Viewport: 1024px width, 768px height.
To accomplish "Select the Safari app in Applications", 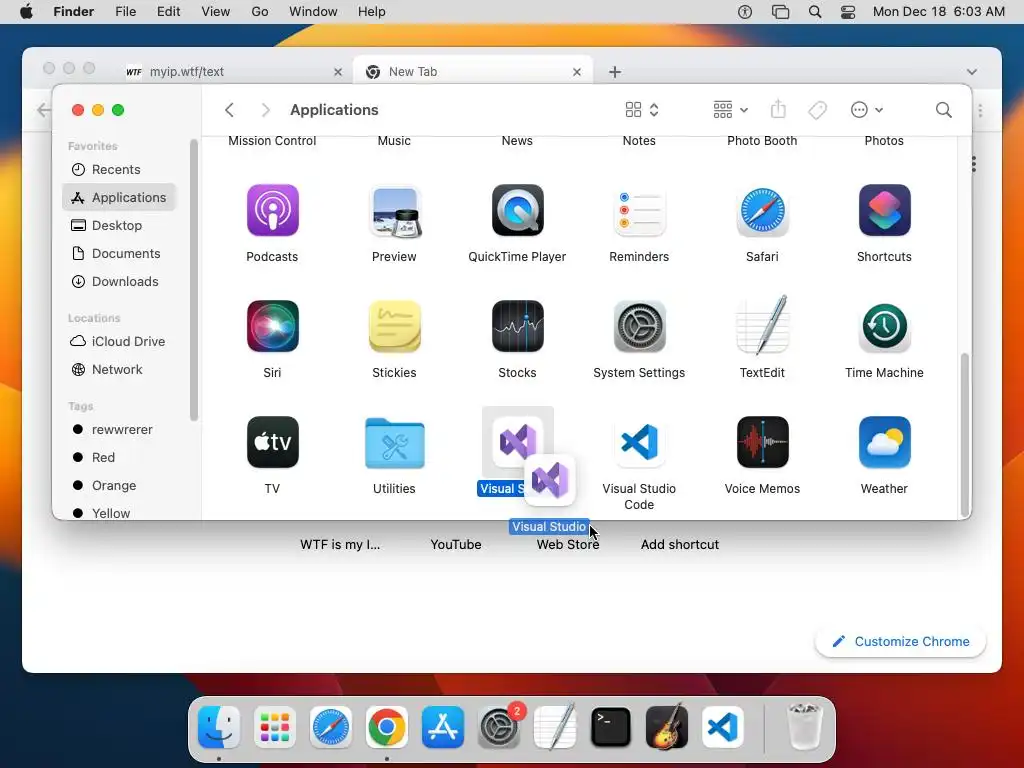I will click(x=762, y=210).
